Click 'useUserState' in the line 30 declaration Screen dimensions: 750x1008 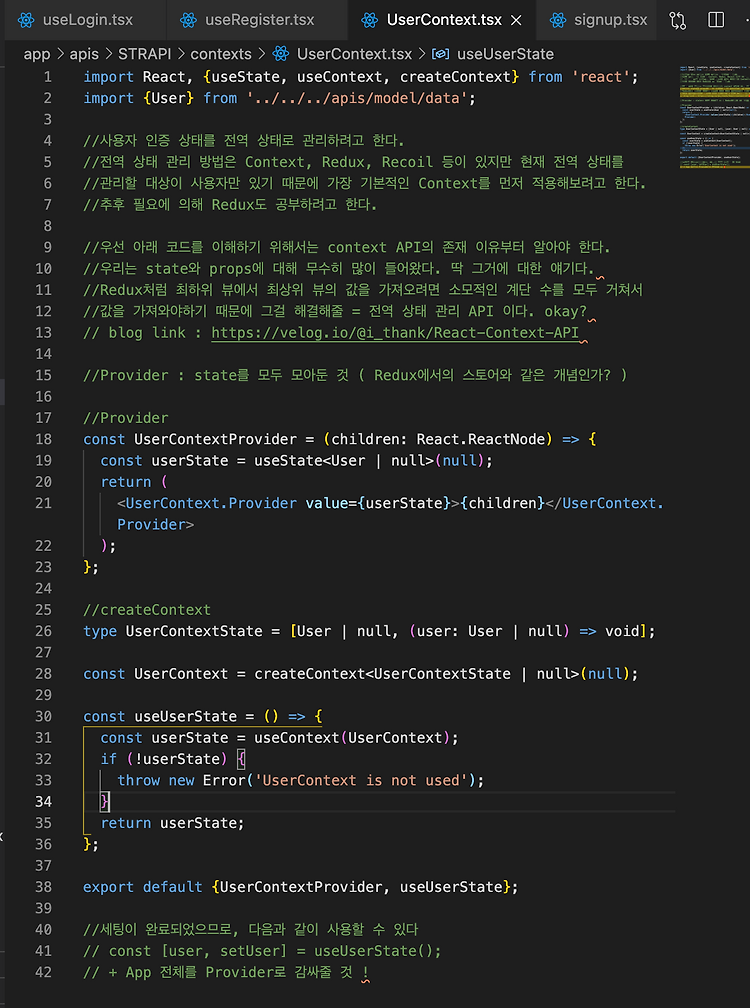185,716
